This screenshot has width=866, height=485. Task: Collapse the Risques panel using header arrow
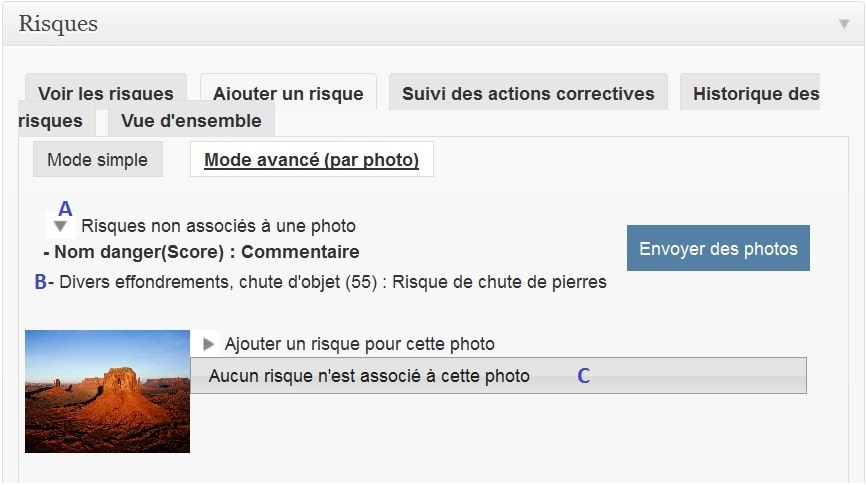coord(844,24)
